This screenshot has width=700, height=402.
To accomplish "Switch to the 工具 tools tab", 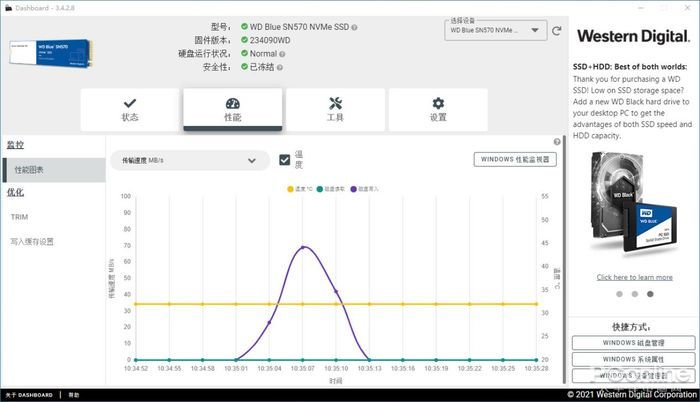I will [335, 109].
